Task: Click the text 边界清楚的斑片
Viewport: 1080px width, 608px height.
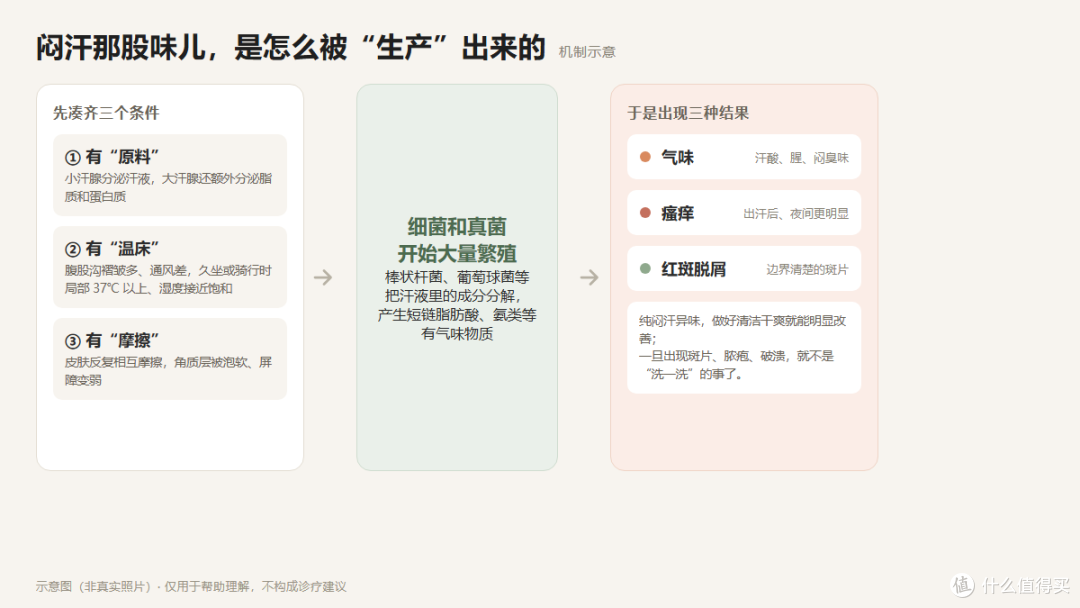Action: click(807, 270)
